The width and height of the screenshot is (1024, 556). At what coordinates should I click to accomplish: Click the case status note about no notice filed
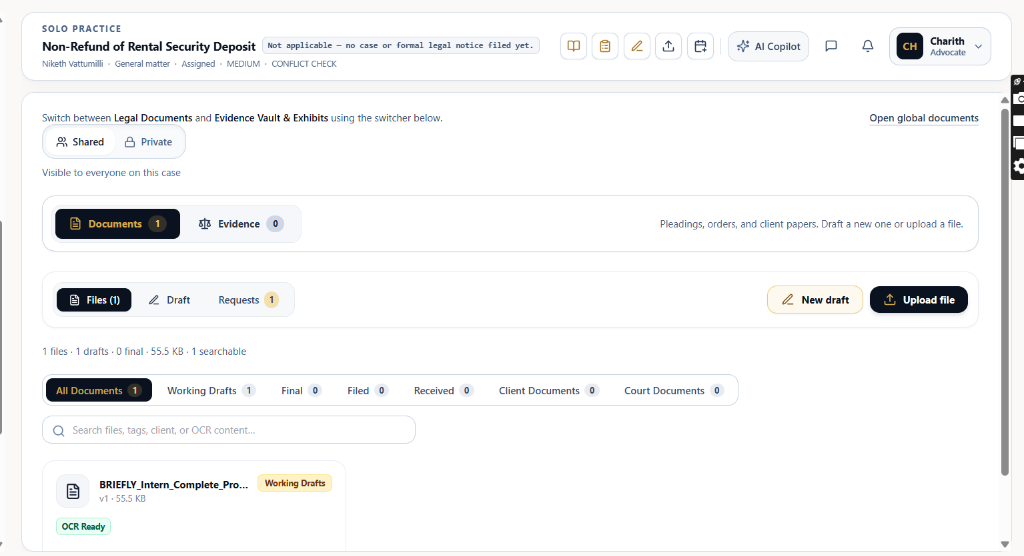pos(400,46)
